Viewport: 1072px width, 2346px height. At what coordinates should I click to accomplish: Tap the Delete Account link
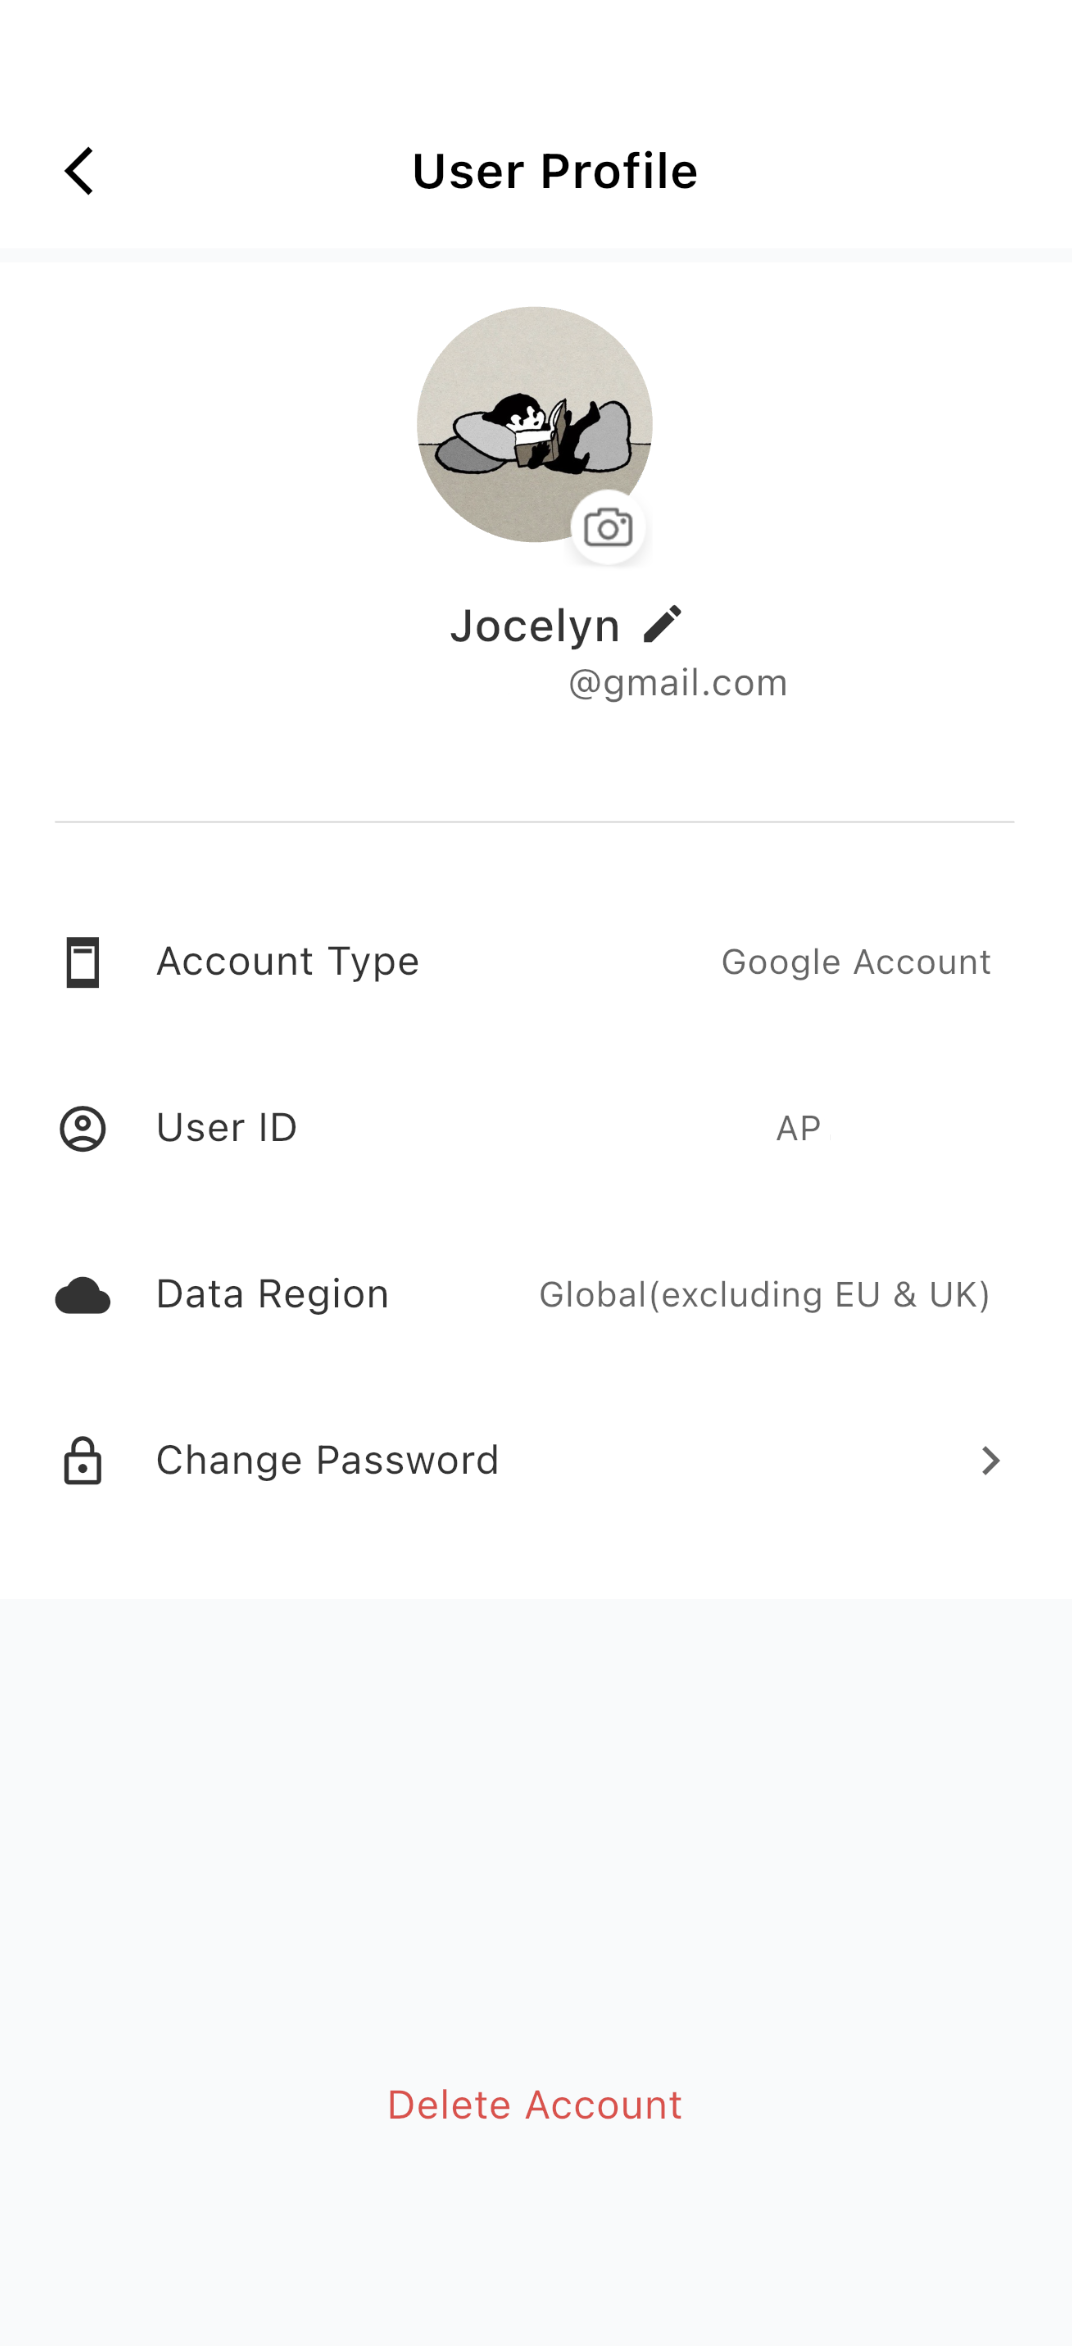(535, 2105)
